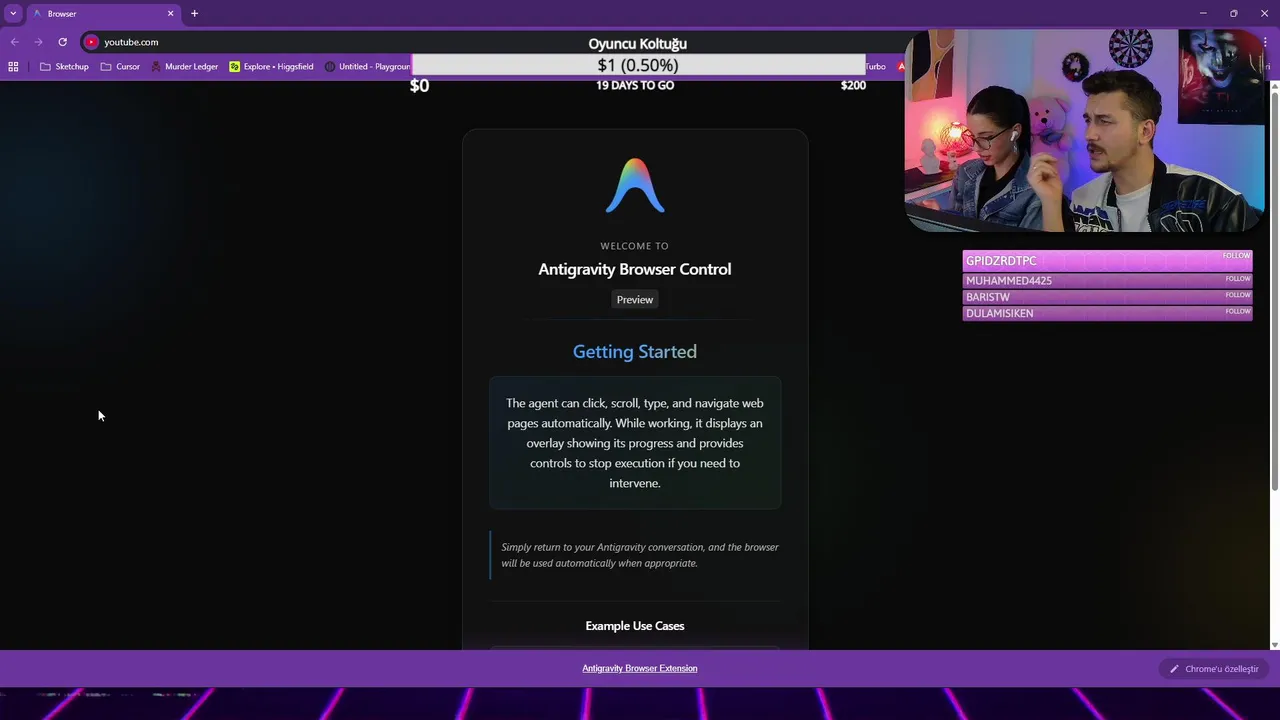The width and height of the screenshot is (1280, 720).
Task: Click BARISTW follower entry
Action: click(1107, 297)
